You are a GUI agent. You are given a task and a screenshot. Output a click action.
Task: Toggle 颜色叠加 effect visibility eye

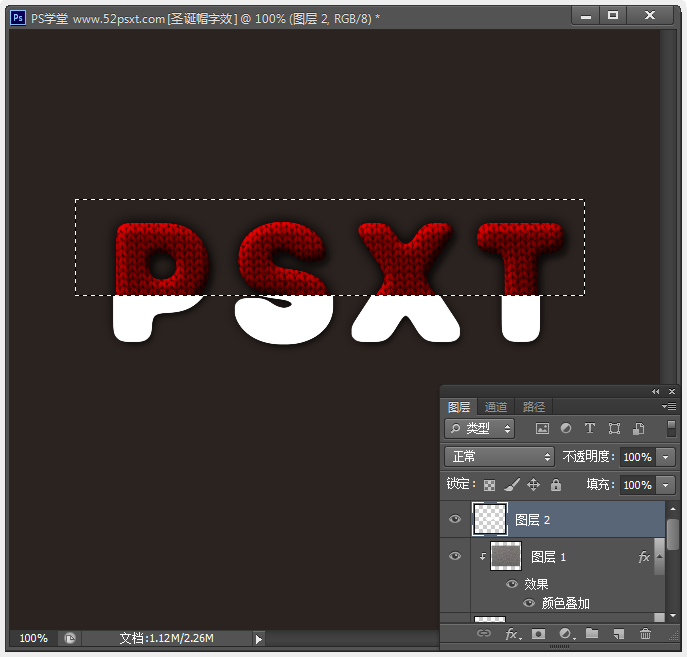click(x=529, y=603)
